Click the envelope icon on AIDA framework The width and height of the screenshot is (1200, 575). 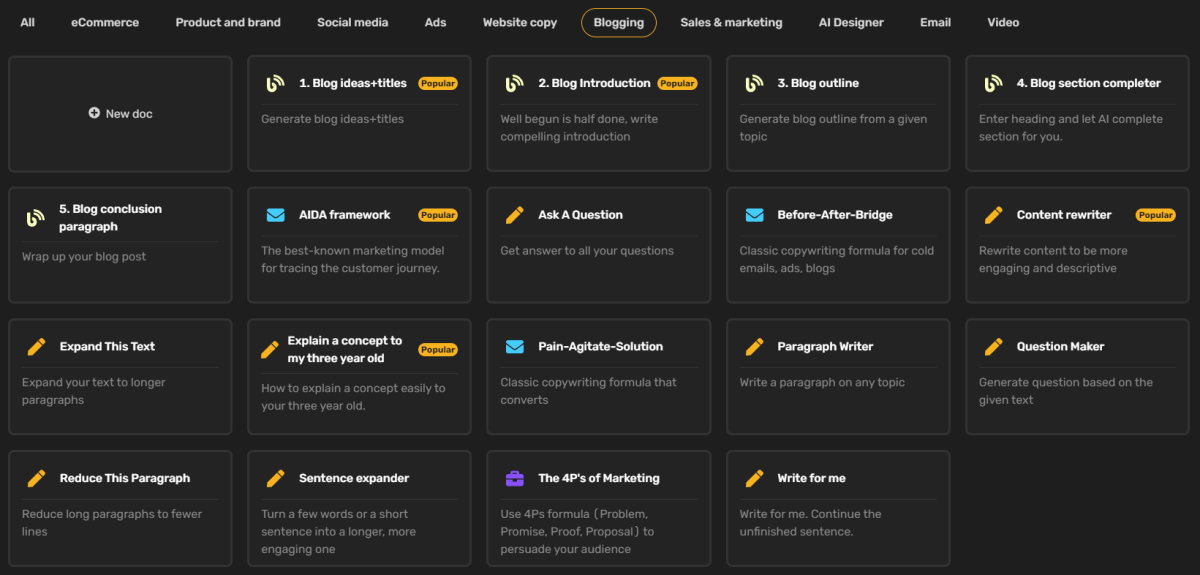pyautogui.click(x=275, y=215)
